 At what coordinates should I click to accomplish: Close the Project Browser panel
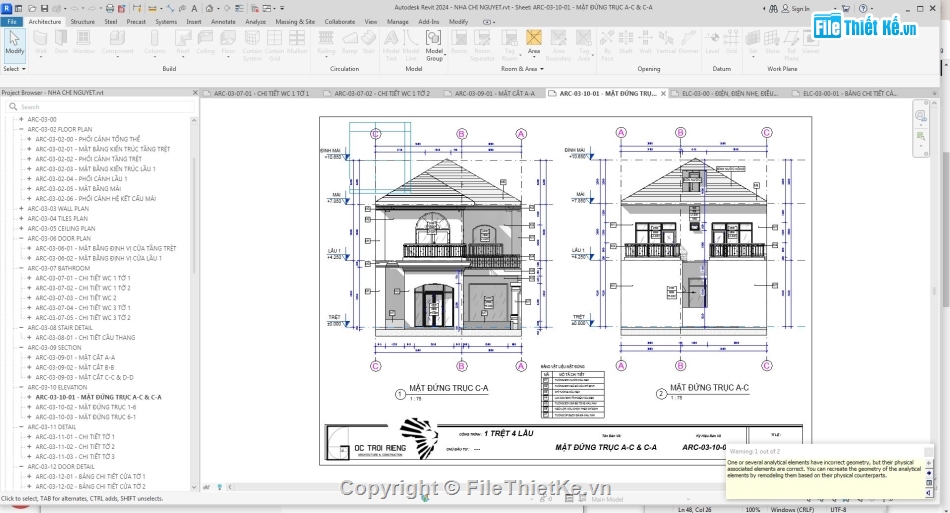pyautogui.click(x=195, y=93)
